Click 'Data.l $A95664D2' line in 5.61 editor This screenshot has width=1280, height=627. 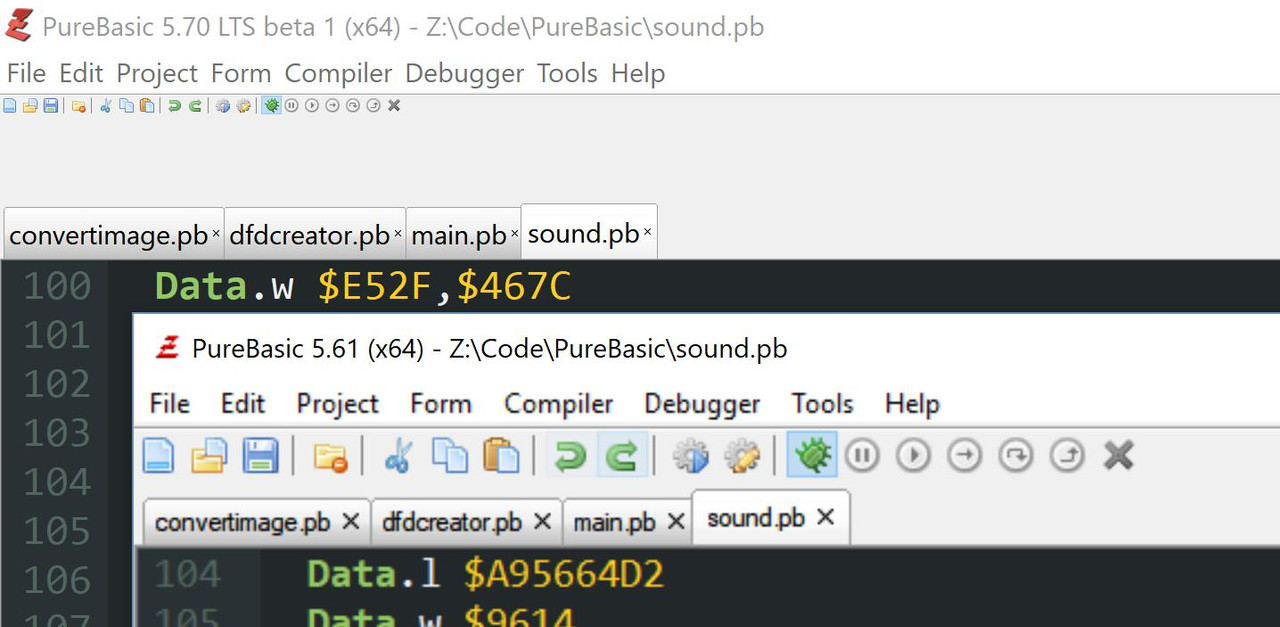[485, 575]
